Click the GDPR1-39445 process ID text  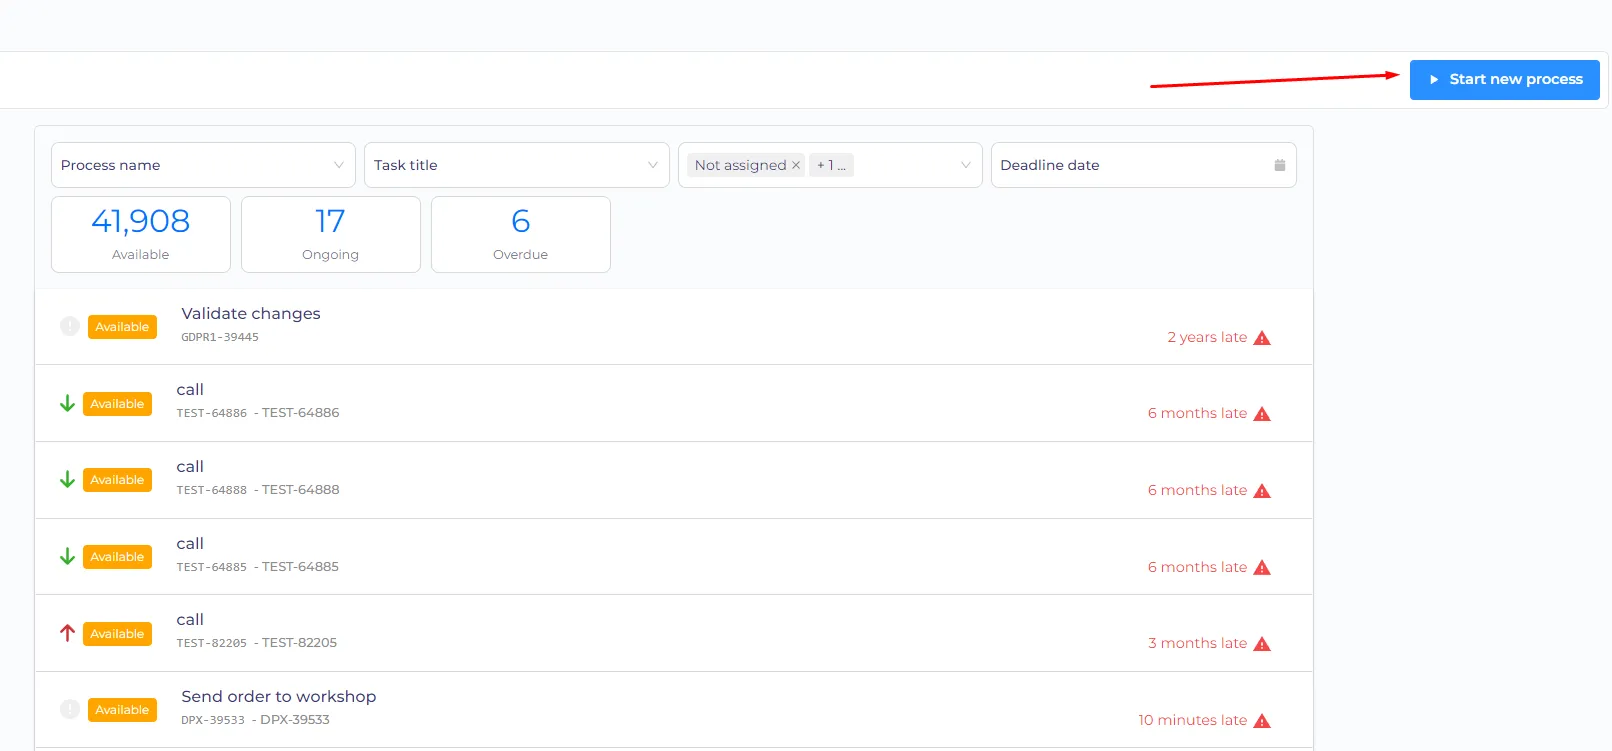[x=220, y=338]
